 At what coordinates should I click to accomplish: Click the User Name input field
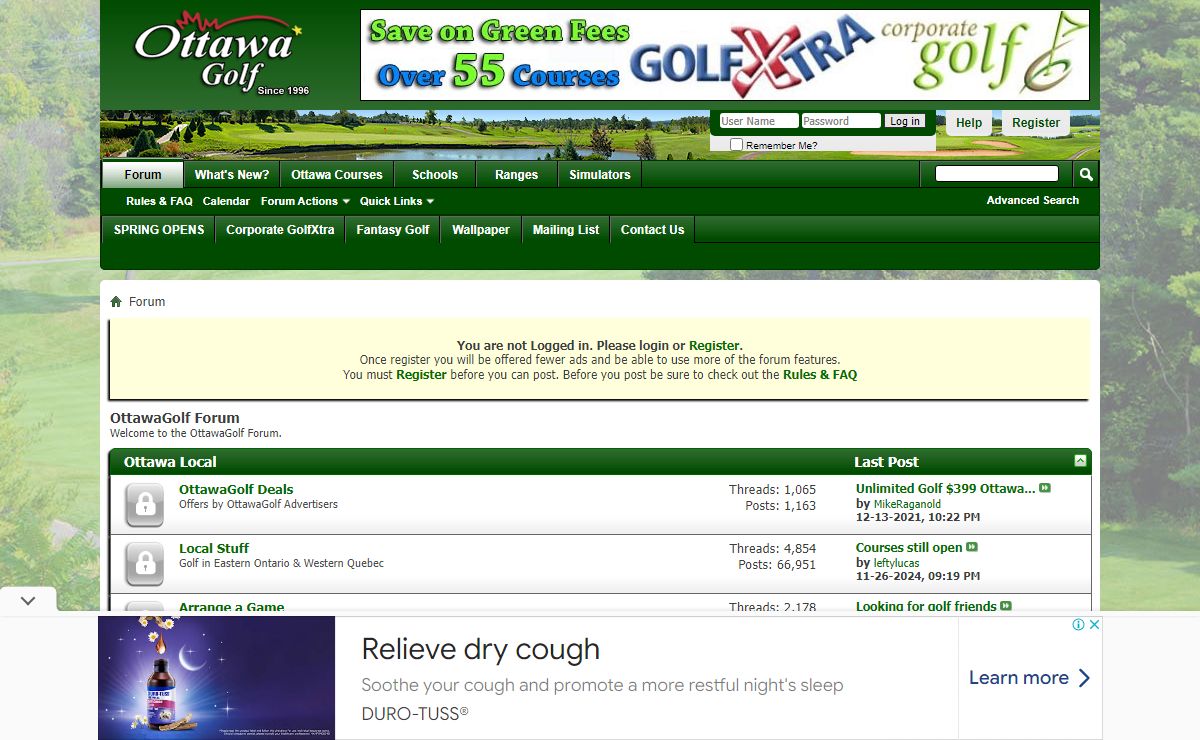point(759,121)
